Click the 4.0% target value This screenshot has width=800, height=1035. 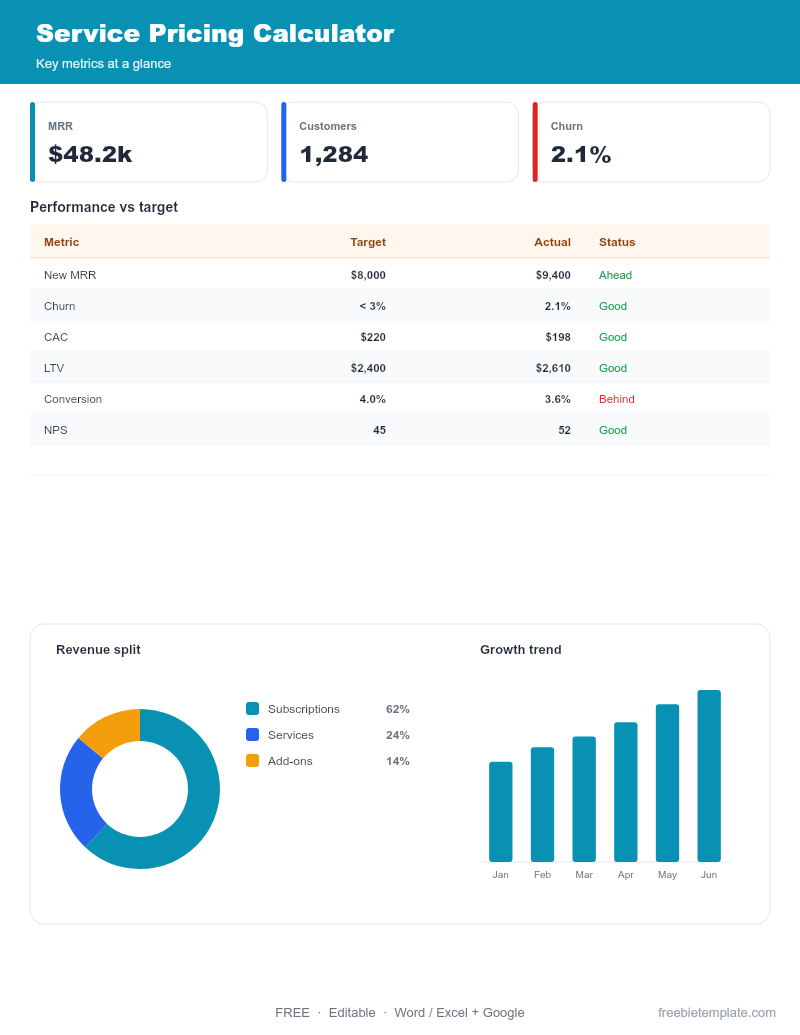pos(372,399)
